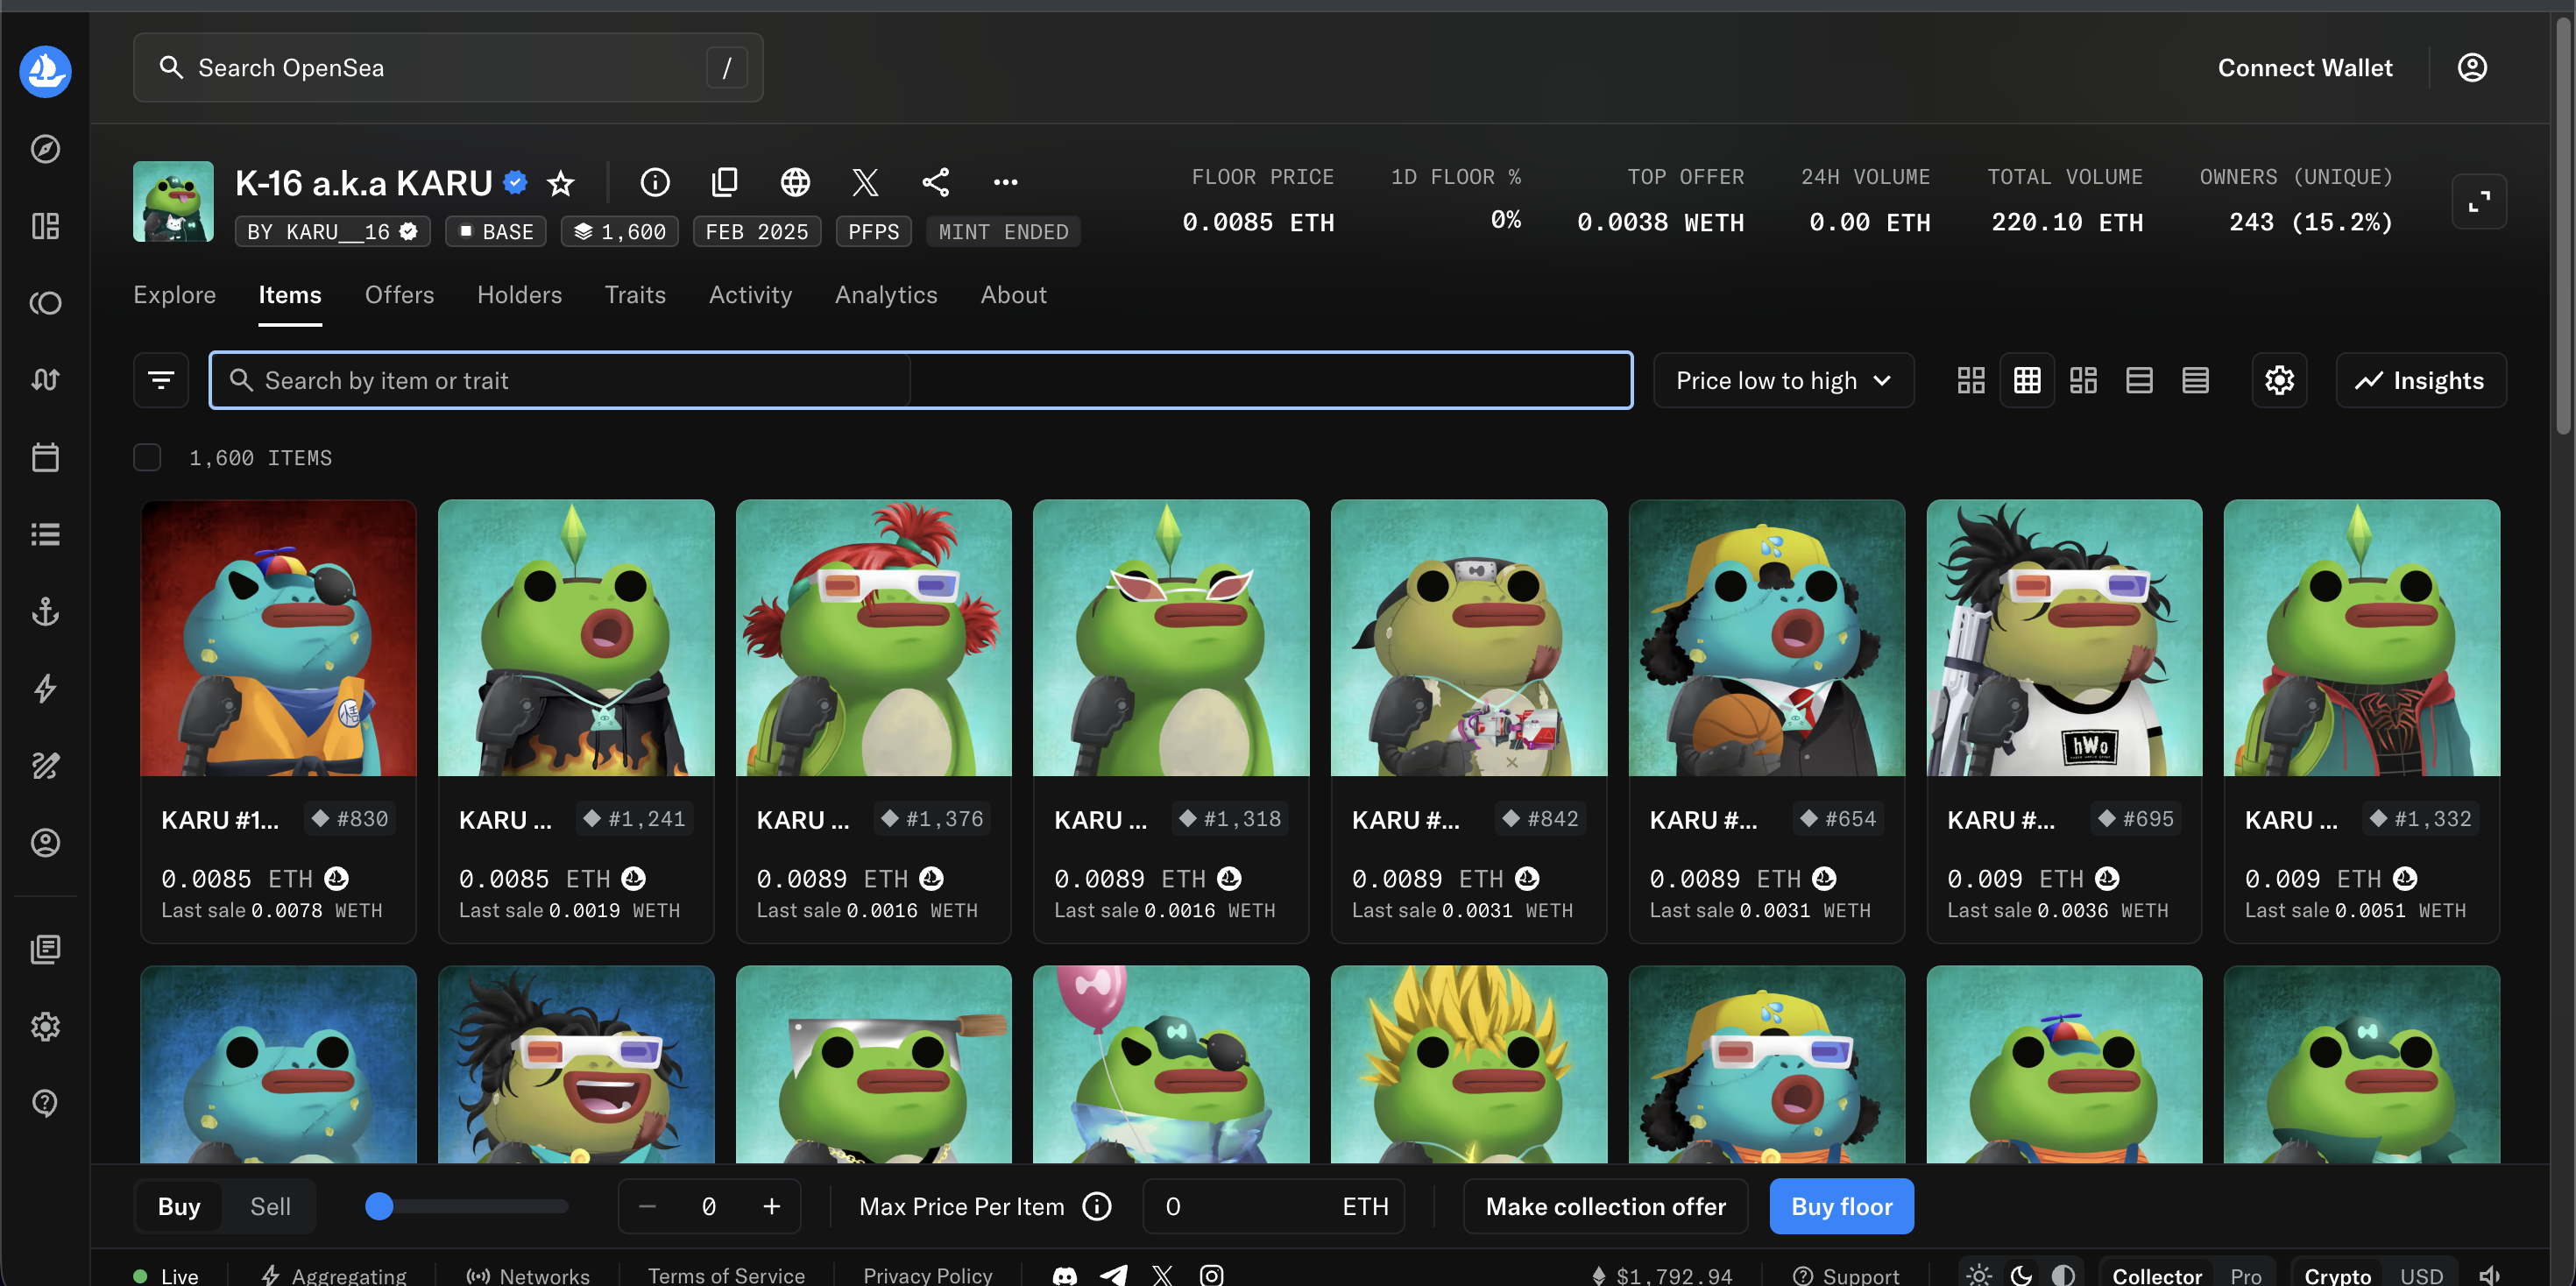This screenshot has height=1286, width=2576.
Task: Open the Discover compass icon in sidebar
Action: pos(45,149)
